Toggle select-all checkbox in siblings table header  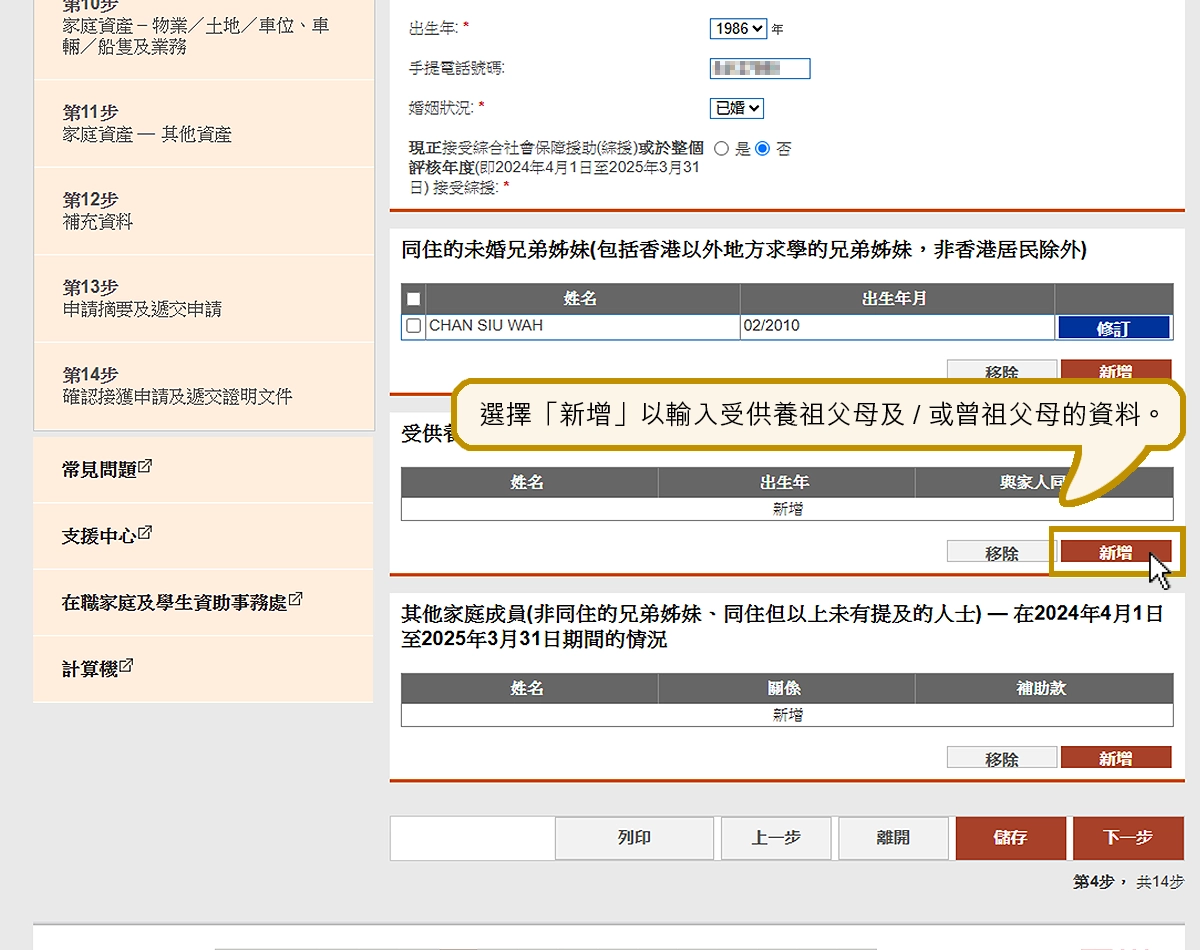coord(414,299)
